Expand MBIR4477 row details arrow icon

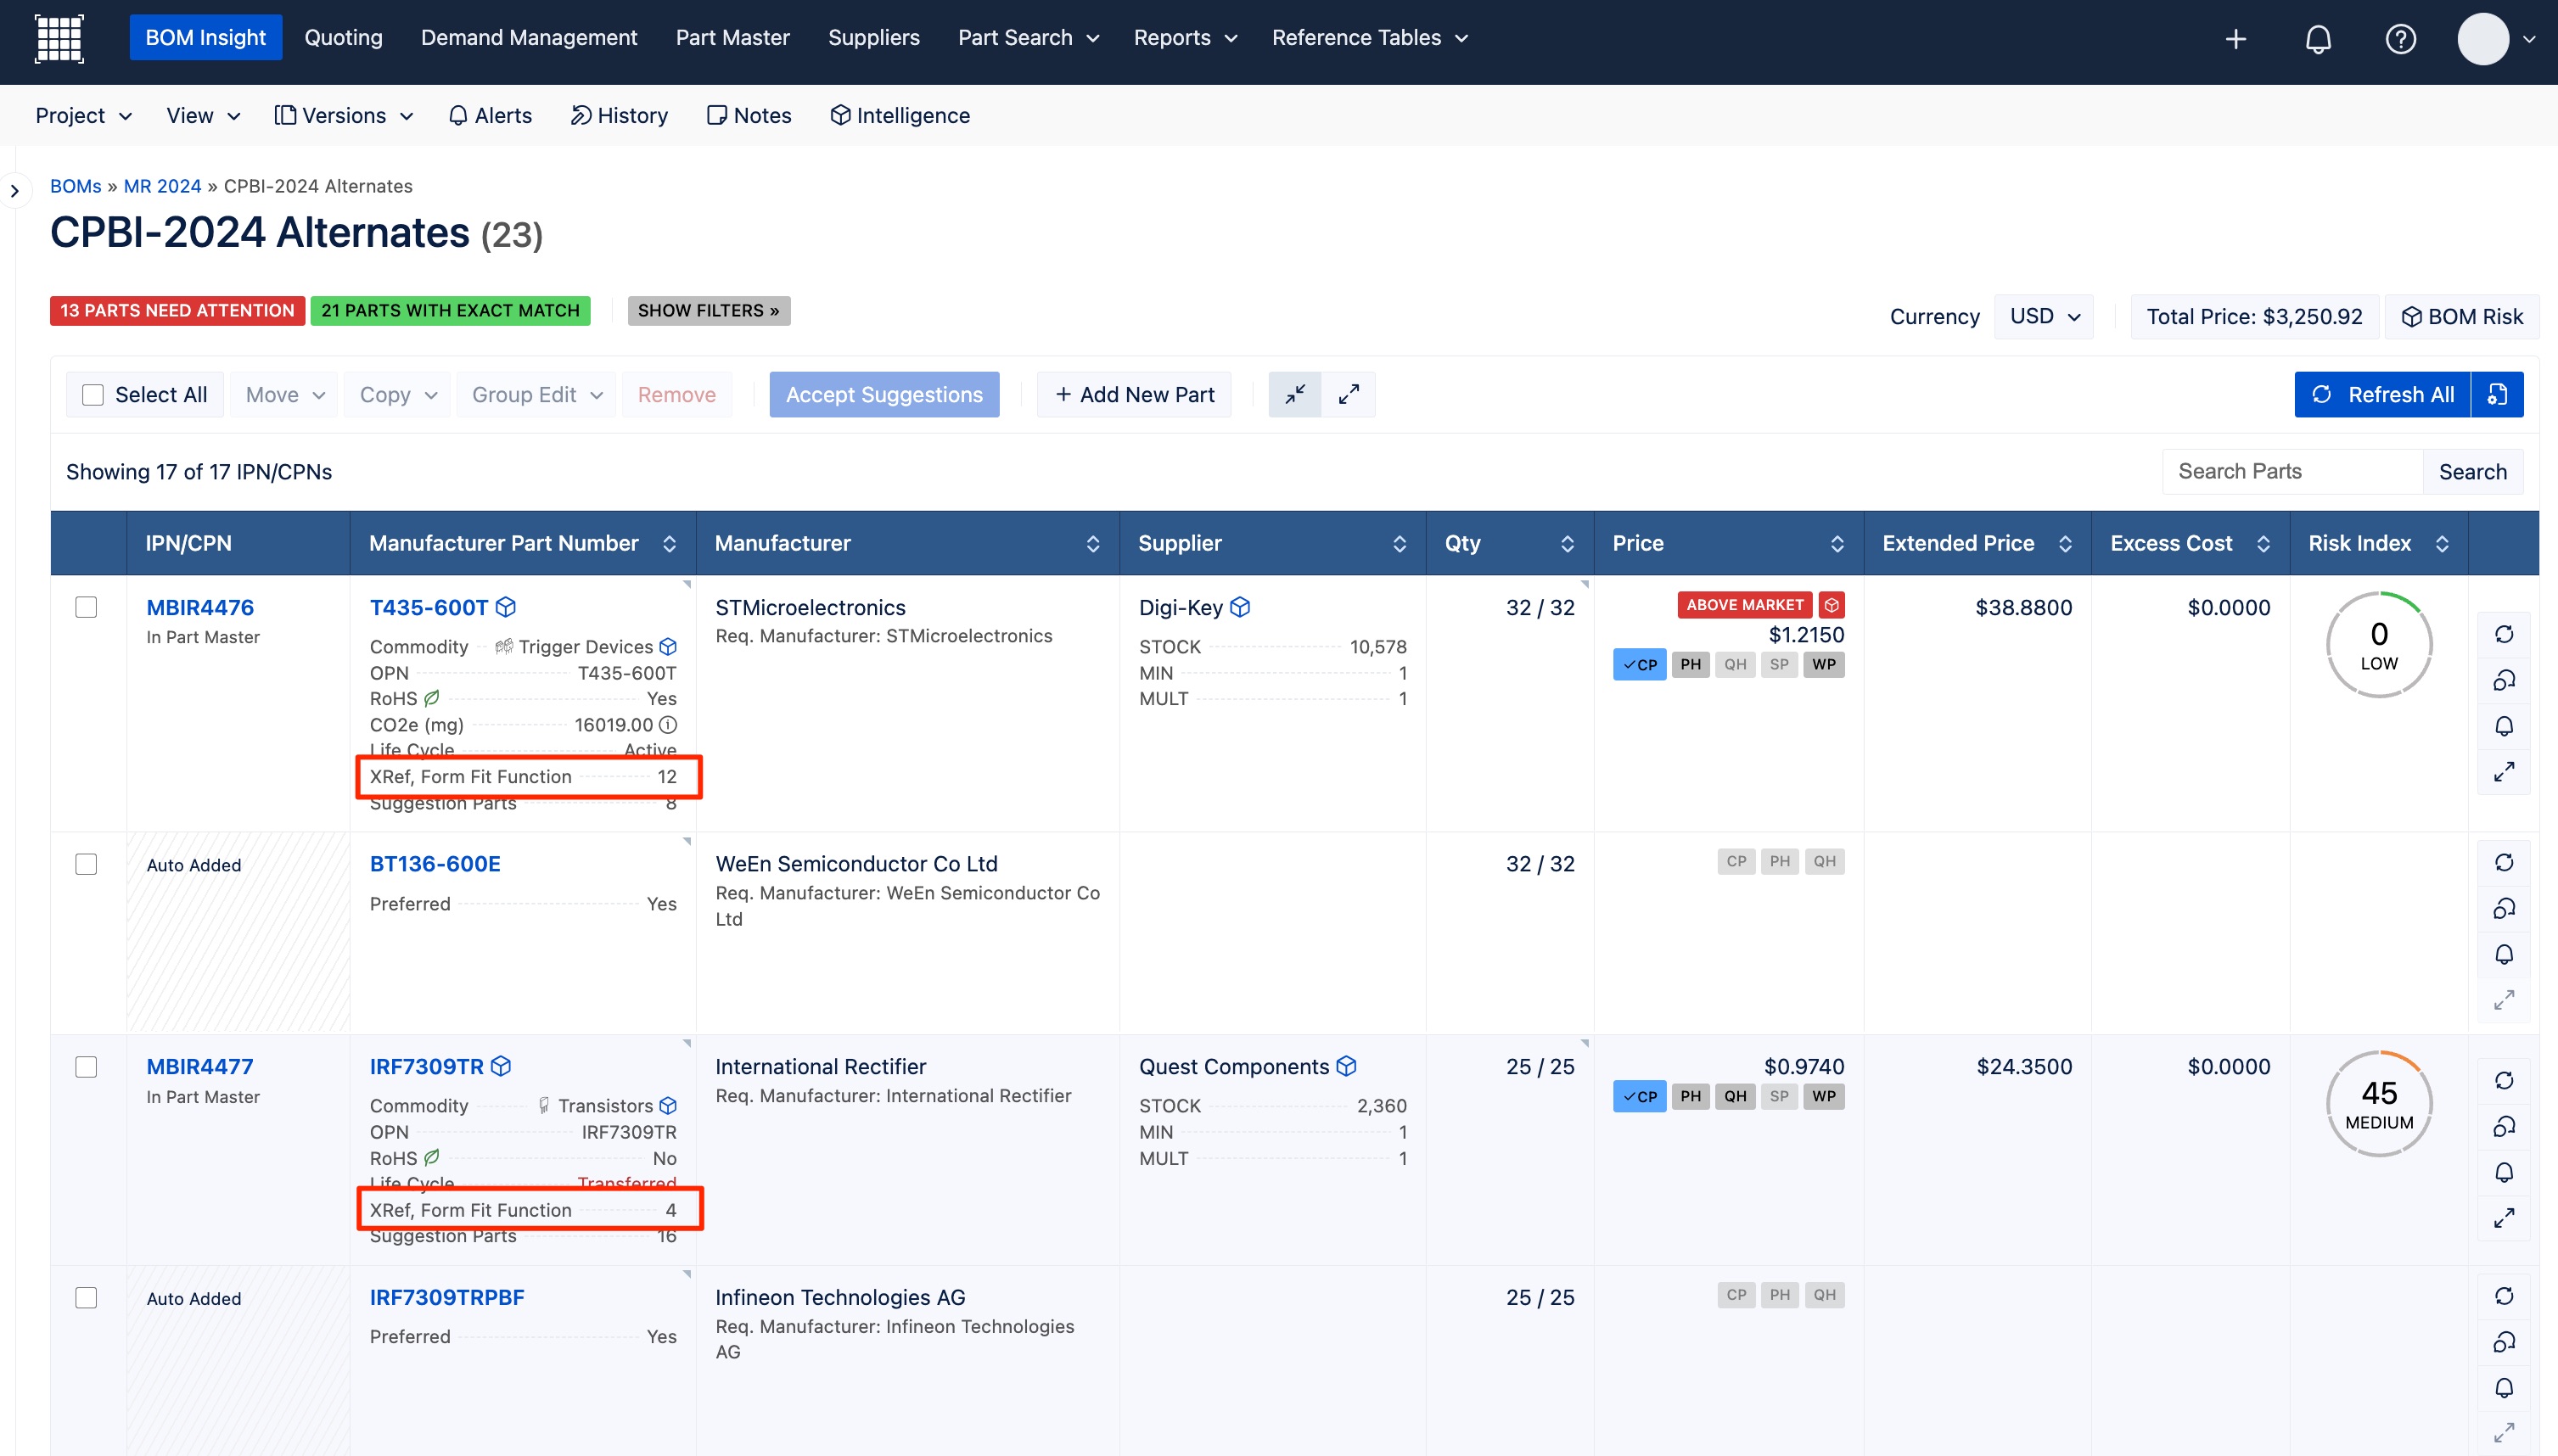coord(2503,1218)
